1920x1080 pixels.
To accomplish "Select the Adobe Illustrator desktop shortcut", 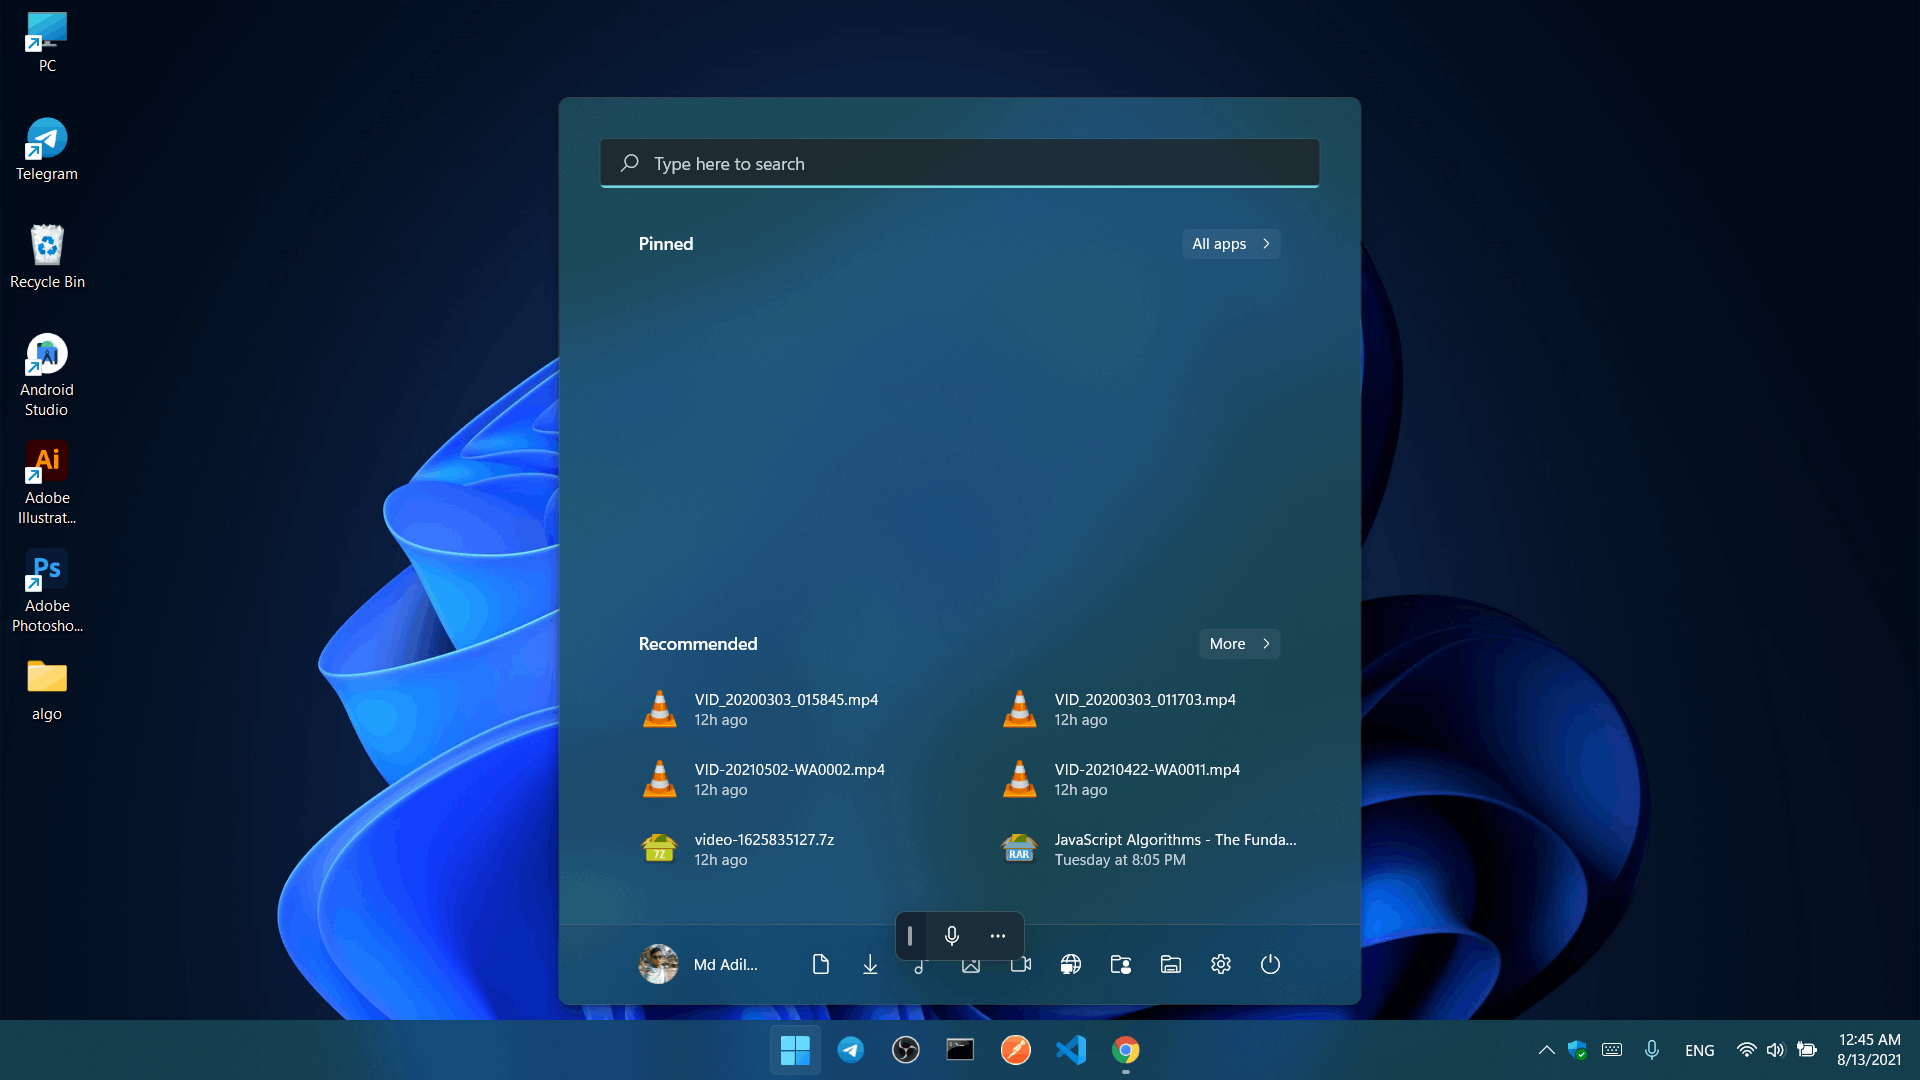I will 47,484.
